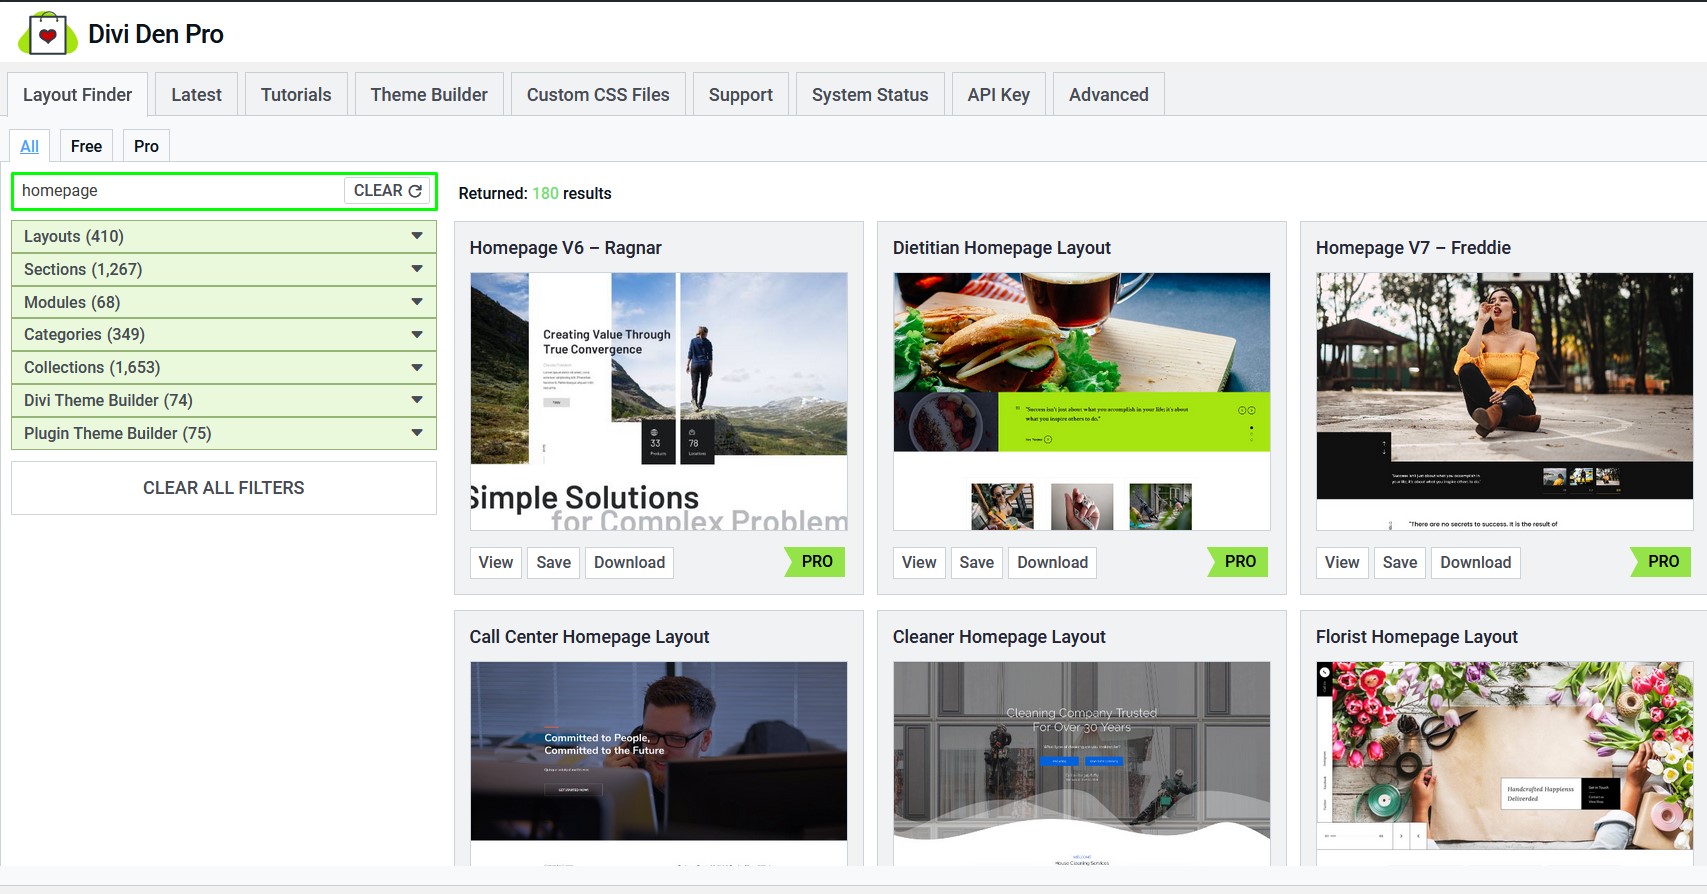Click the refresh icon in the CLEAR button
Image resolution: width=1707 pixels, height=894 pixels.
[x=415, y=191]
